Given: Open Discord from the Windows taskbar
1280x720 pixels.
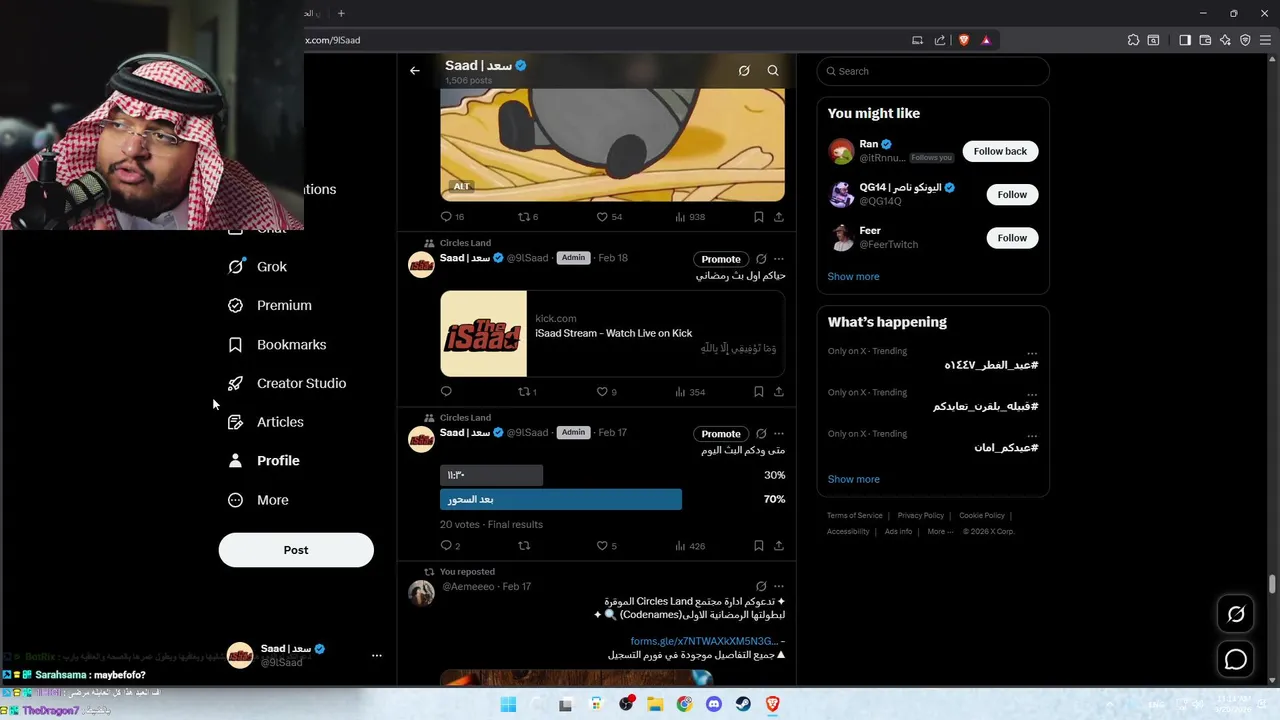Looking at the screenshot, I should coord(713,704).
